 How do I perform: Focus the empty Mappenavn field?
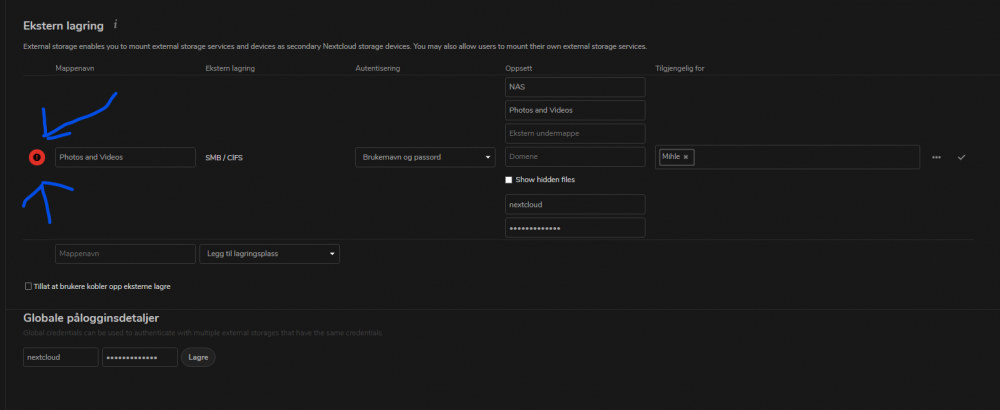[126, 254]
